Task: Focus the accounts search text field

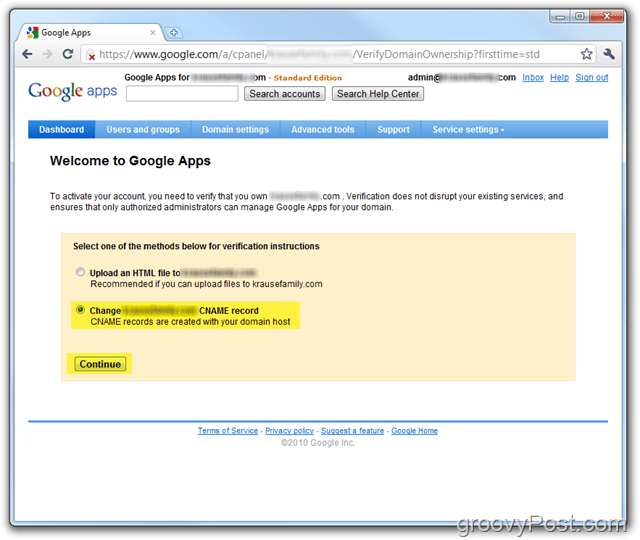Action: coord(182,93)
